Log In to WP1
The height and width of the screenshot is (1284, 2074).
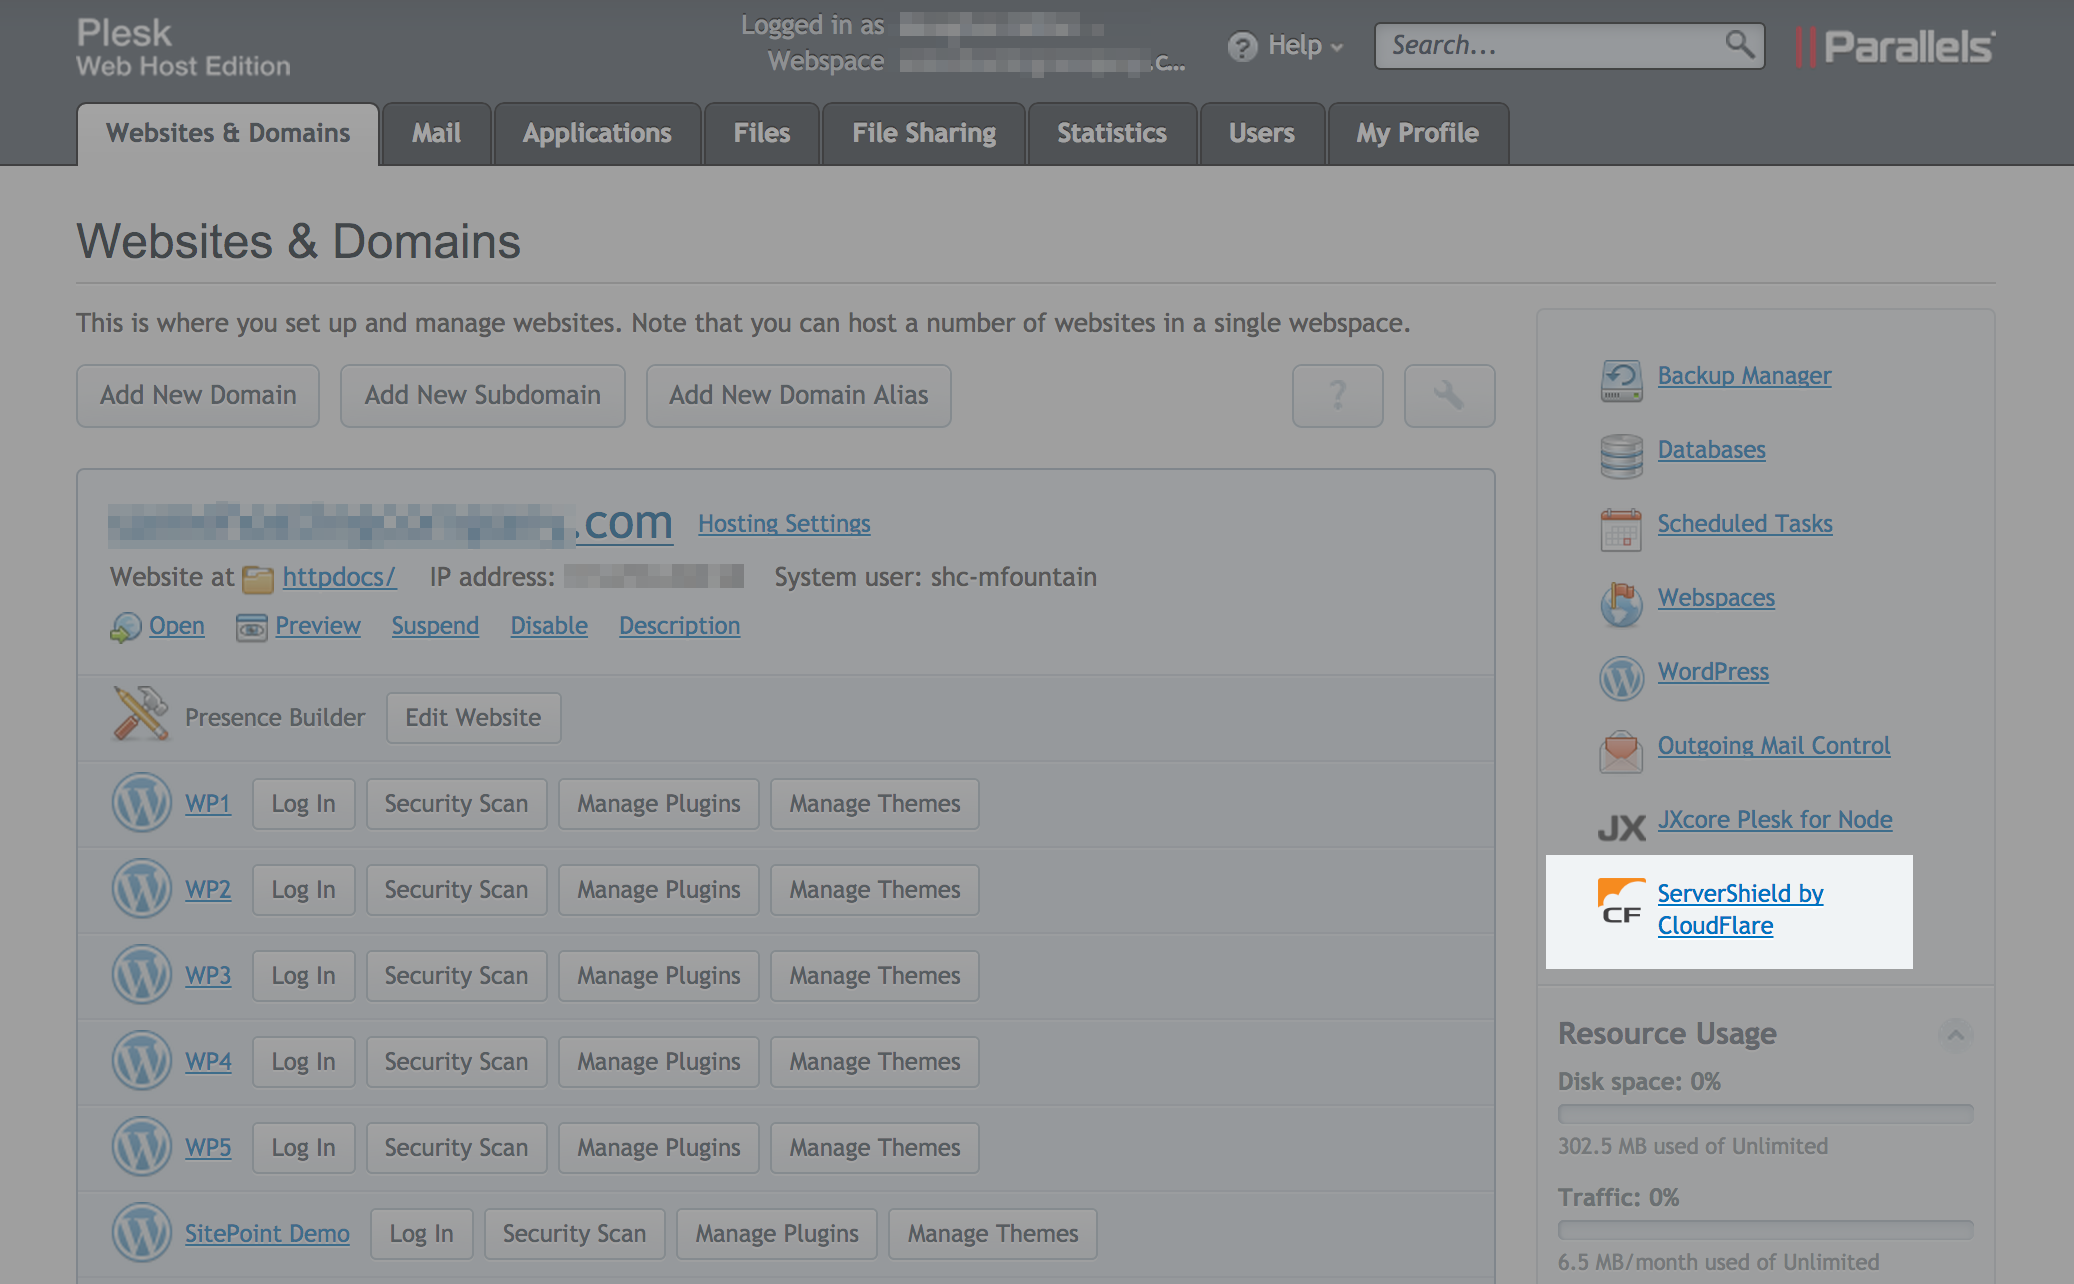[303, 804]
